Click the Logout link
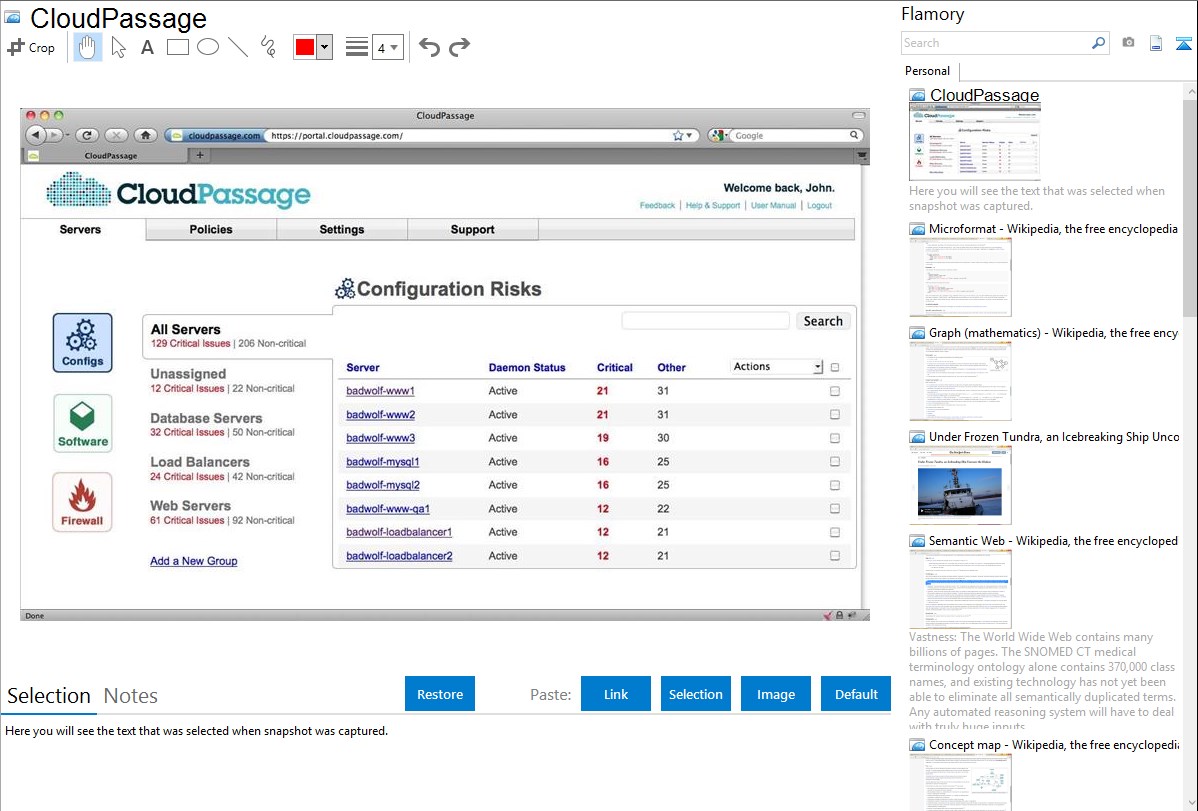 click(819, 205)
